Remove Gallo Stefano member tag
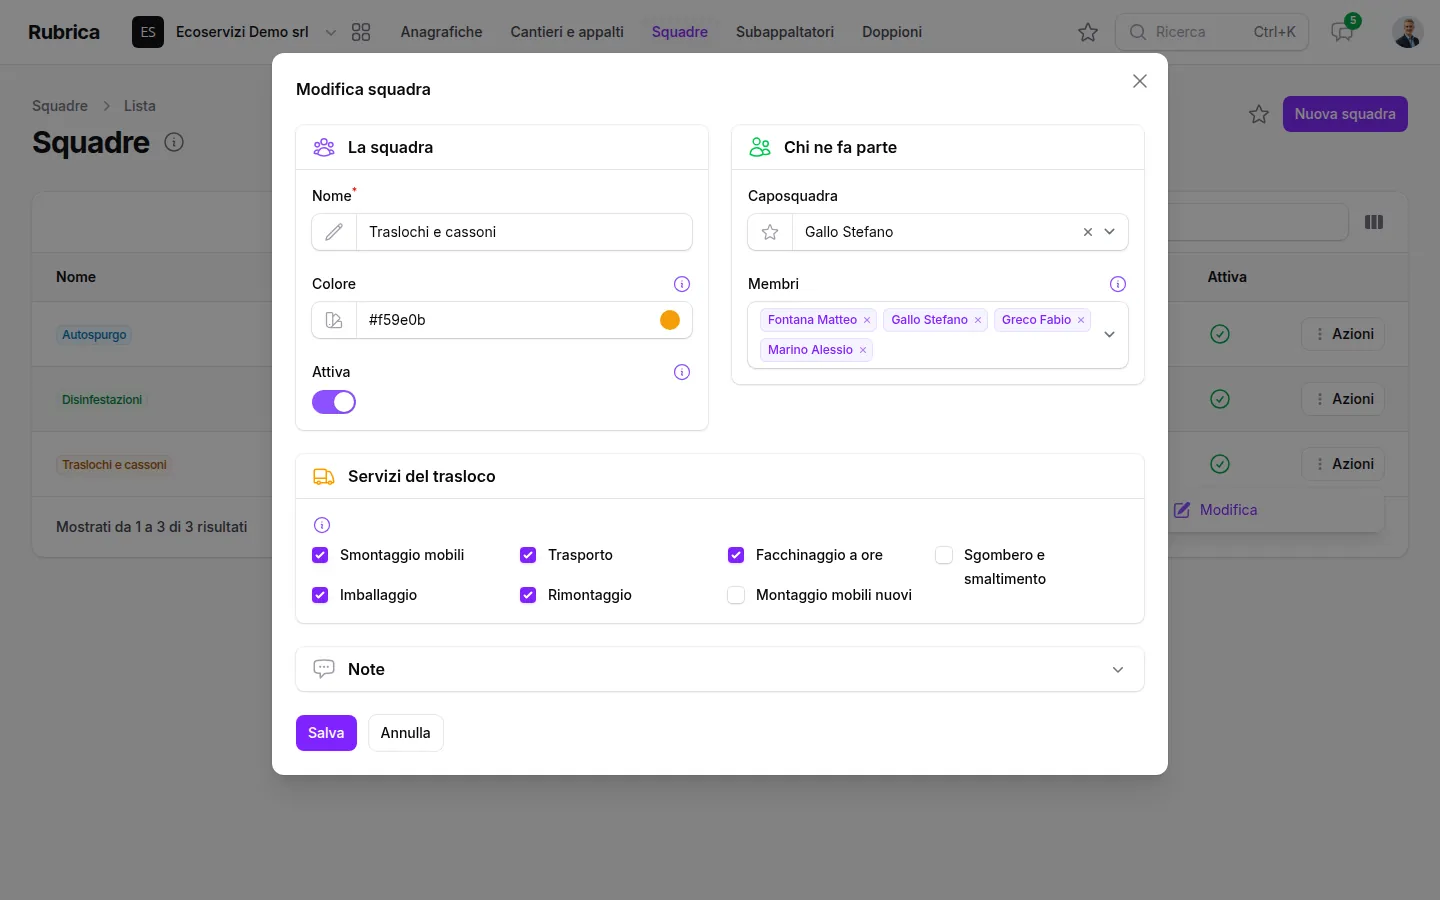Screen dimensions: 1440x900 [x=978, y=320]
